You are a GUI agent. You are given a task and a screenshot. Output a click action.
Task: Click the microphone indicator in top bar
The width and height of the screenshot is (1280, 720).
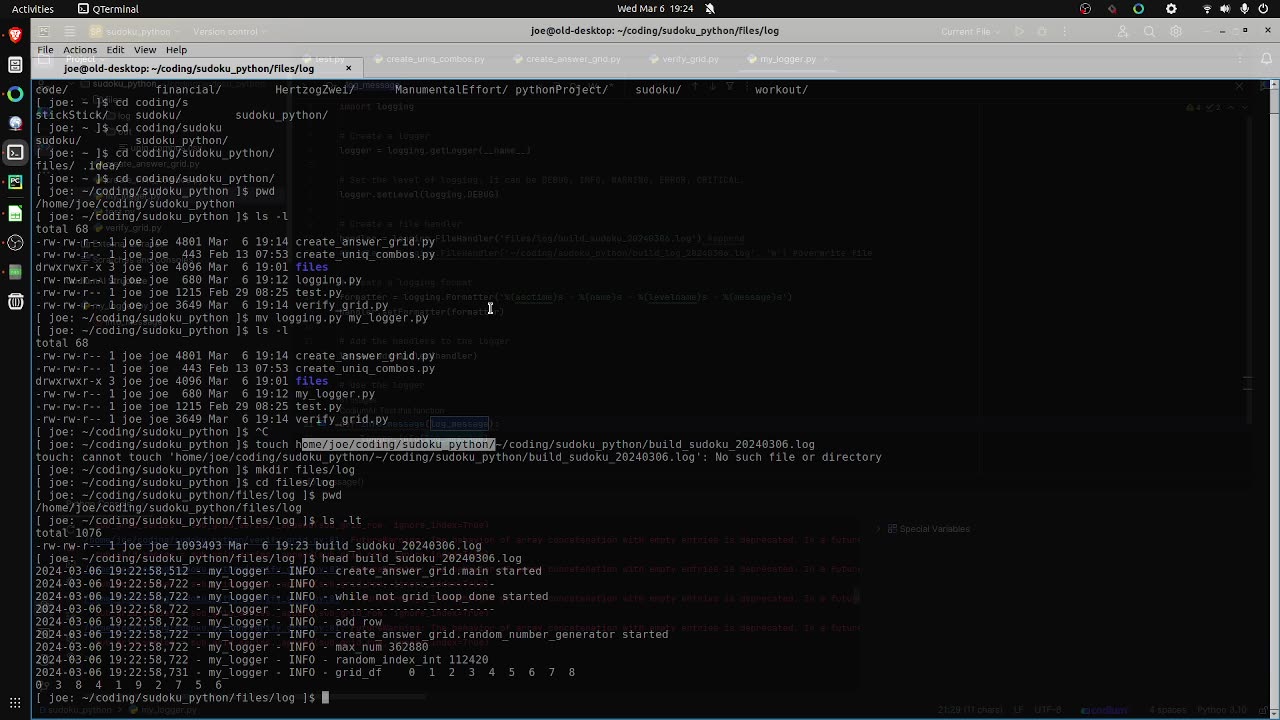tap(1245, 9)
